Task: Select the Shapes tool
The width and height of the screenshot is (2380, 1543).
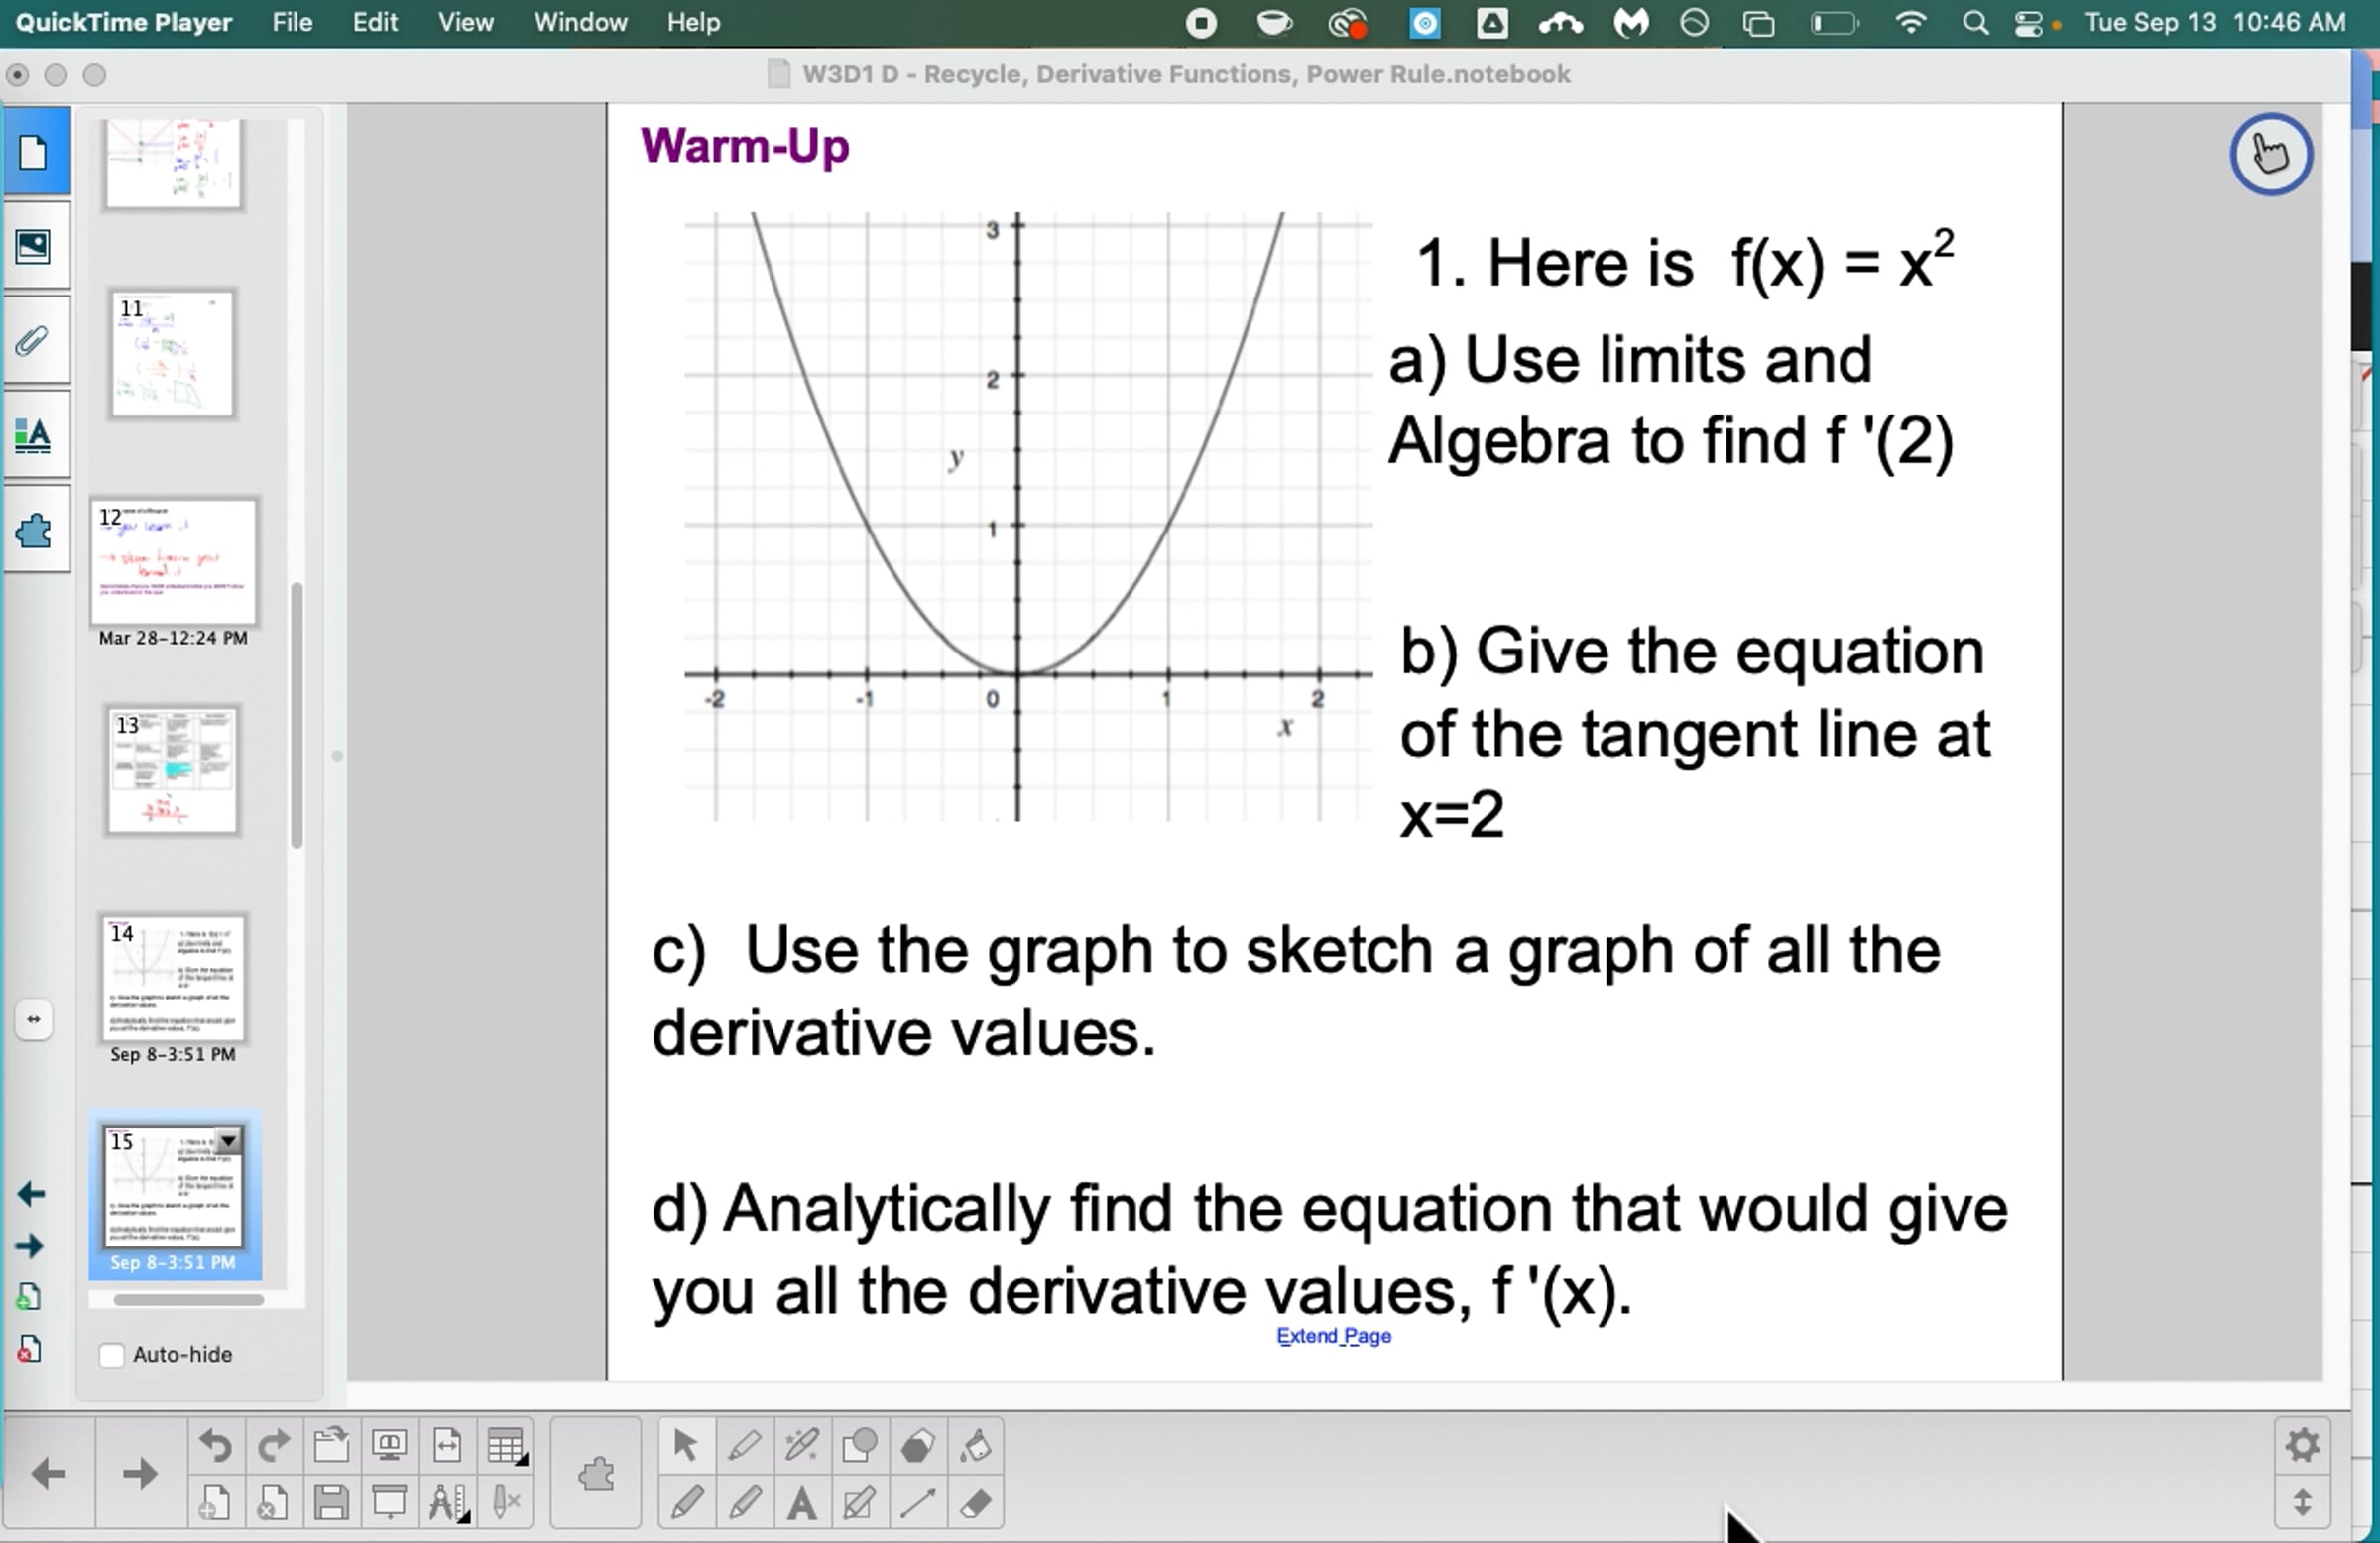Action: (859, 1445)
